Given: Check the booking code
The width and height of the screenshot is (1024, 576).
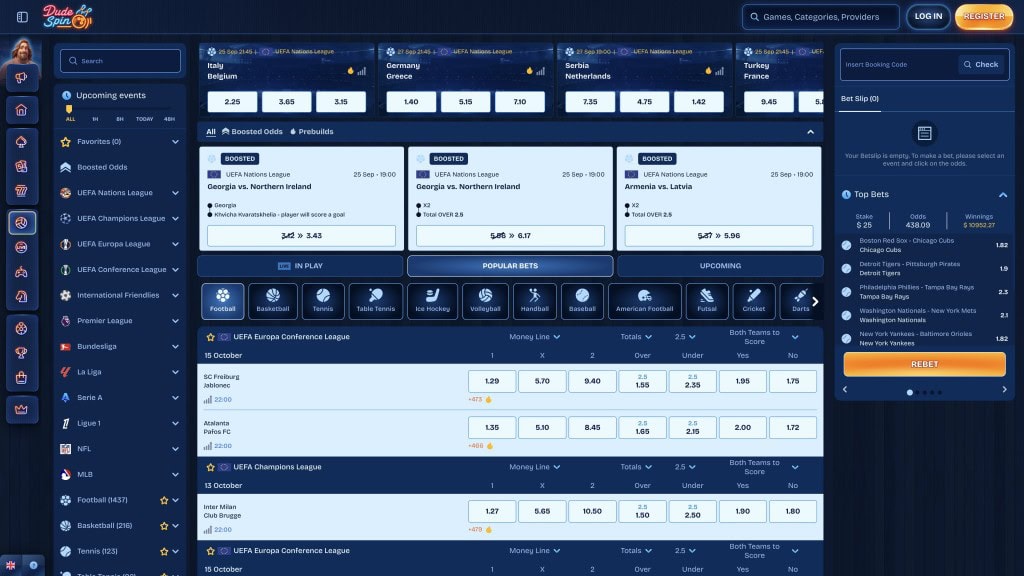Looking at the screenshot, I should [982, 65].
